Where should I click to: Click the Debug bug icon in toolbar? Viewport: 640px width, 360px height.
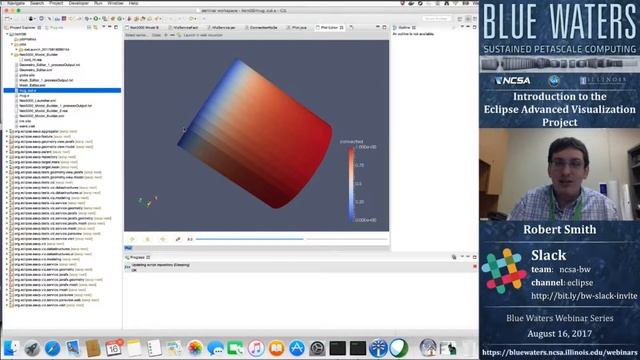coord(88,19)
